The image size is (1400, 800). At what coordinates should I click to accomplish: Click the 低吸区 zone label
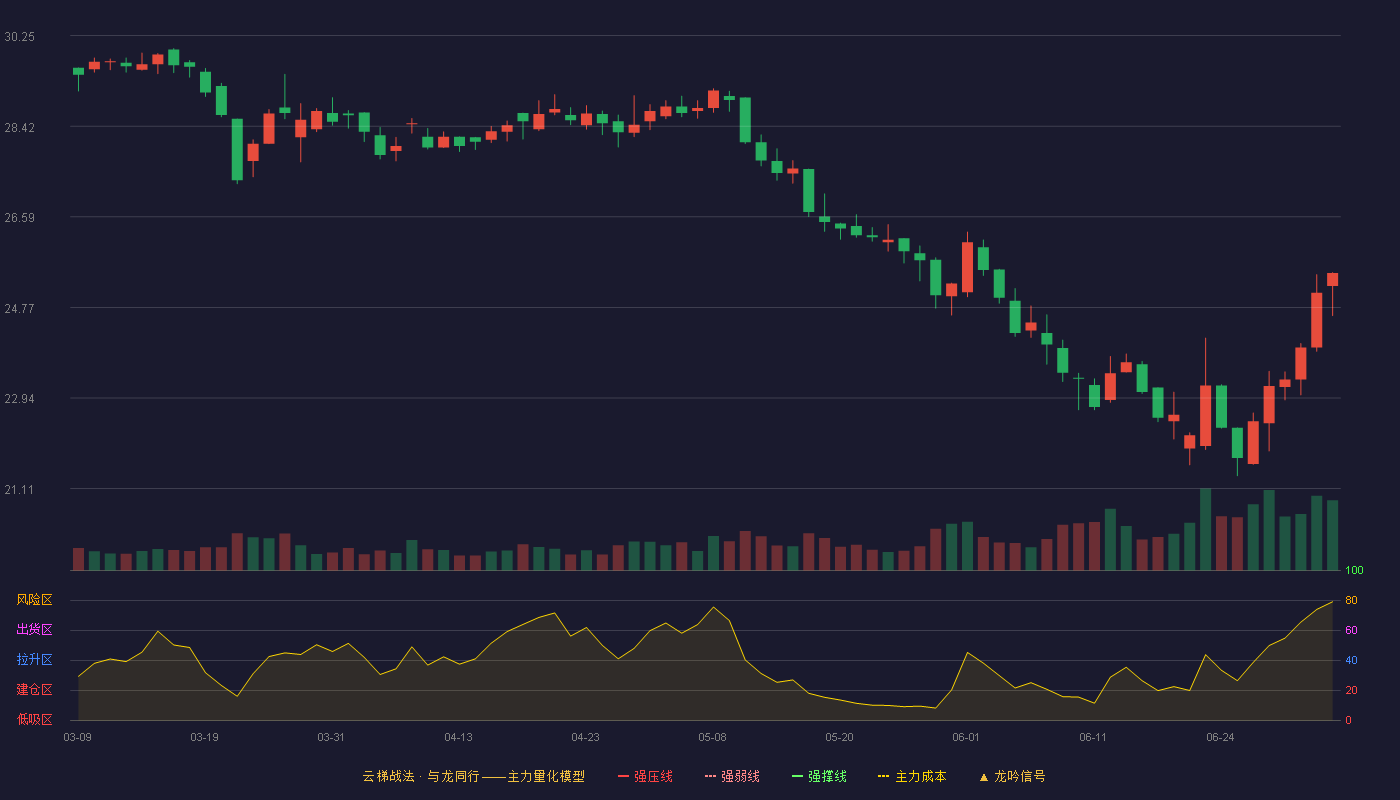[34, 720]
